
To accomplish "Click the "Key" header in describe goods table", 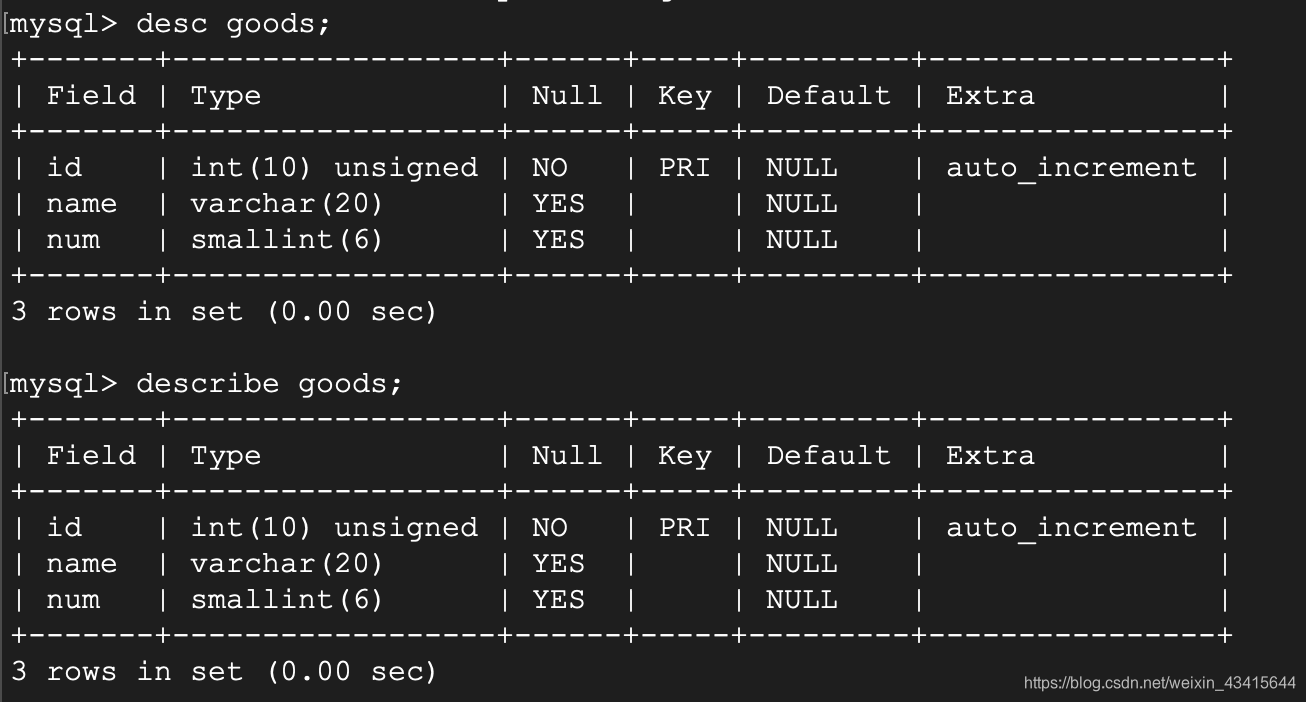I will coord(684,456).
